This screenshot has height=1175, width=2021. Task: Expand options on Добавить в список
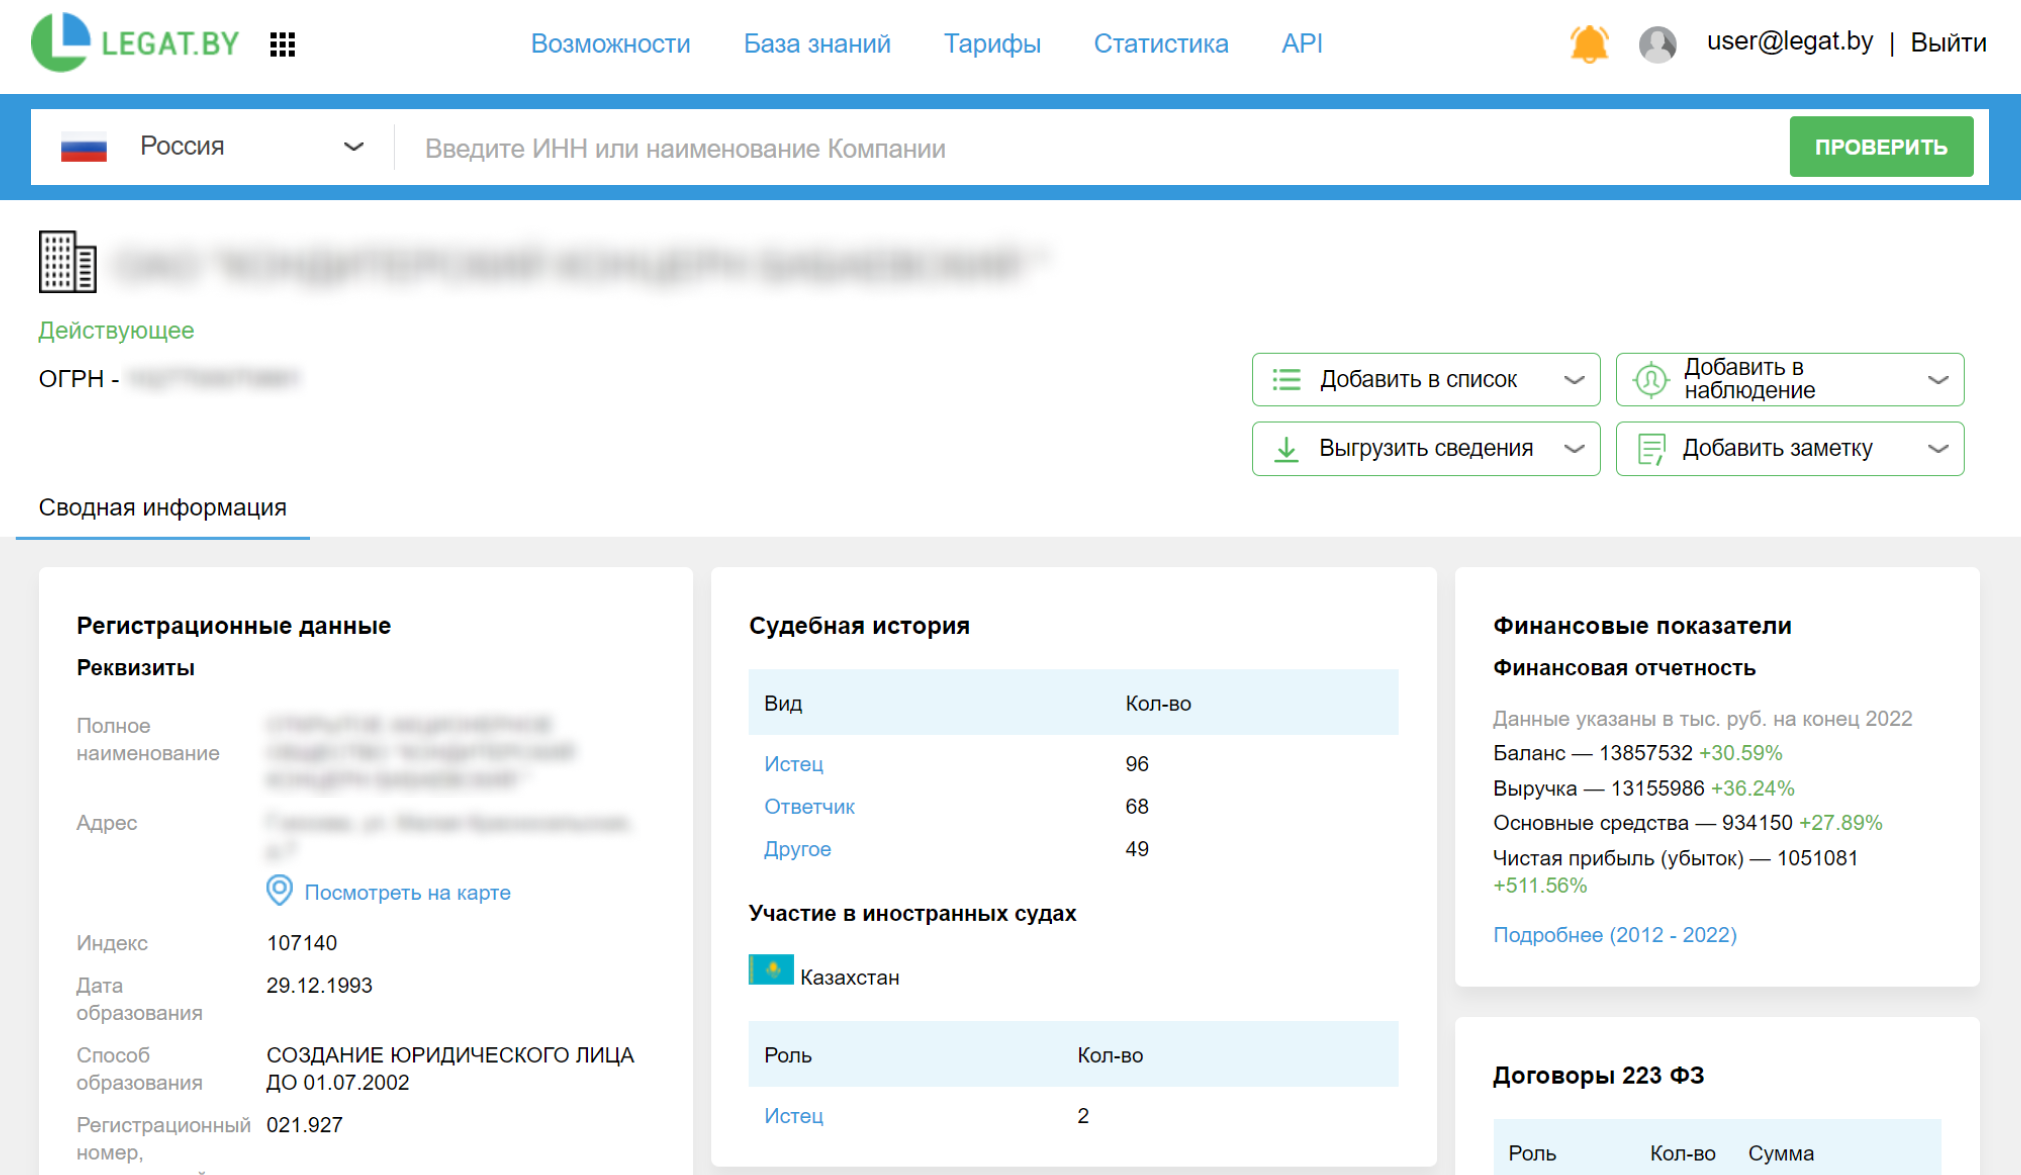[1575, 380]
